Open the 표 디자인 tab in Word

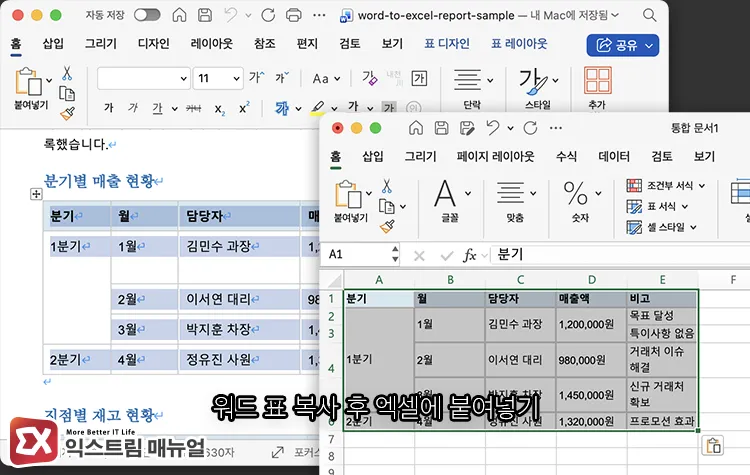coord(447,44)
